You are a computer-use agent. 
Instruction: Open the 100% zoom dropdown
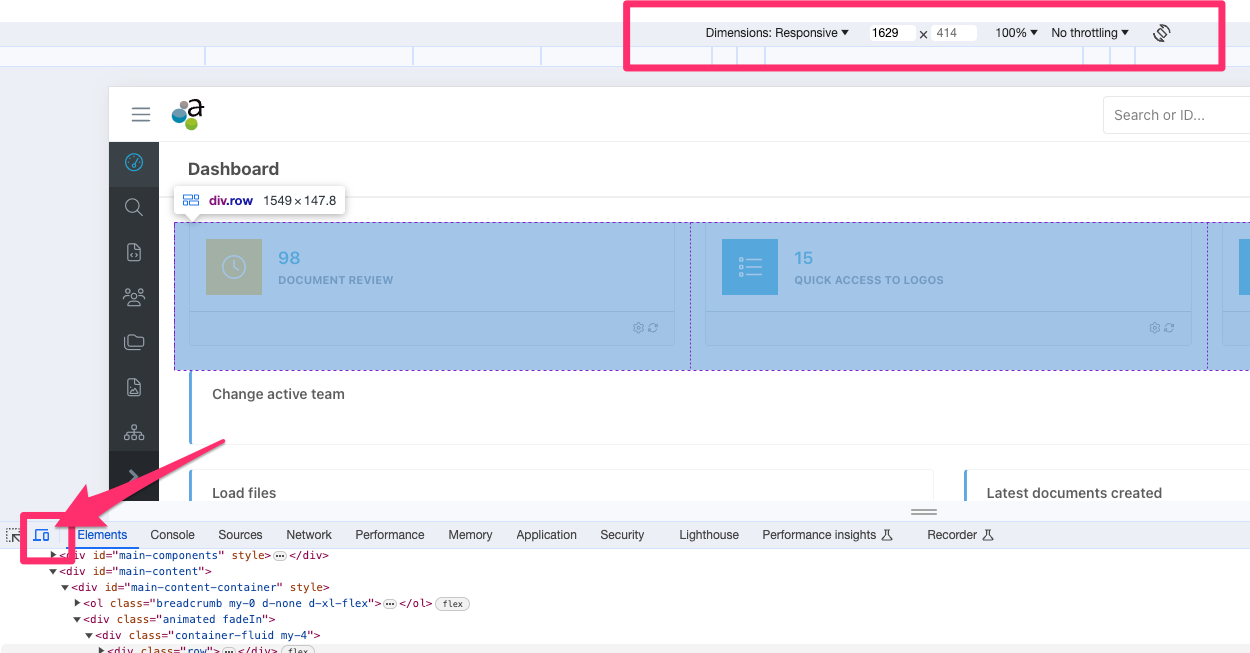click(1016, 33)
